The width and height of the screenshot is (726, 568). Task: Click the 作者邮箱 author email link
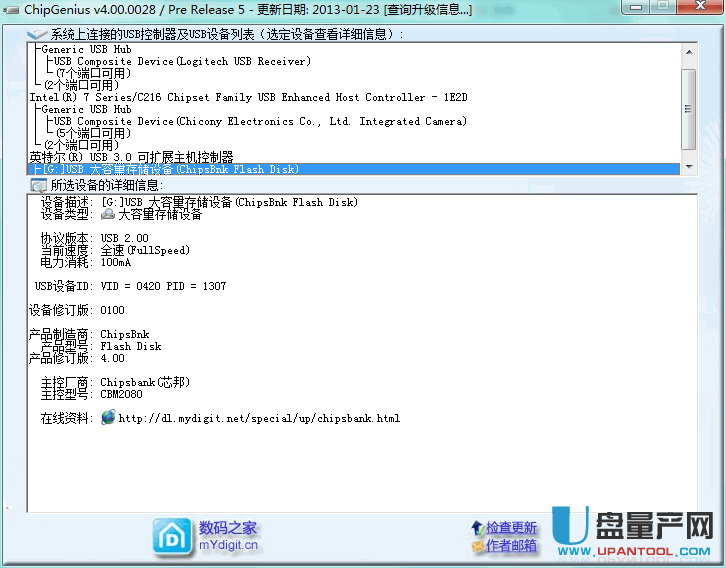[511, 546]
